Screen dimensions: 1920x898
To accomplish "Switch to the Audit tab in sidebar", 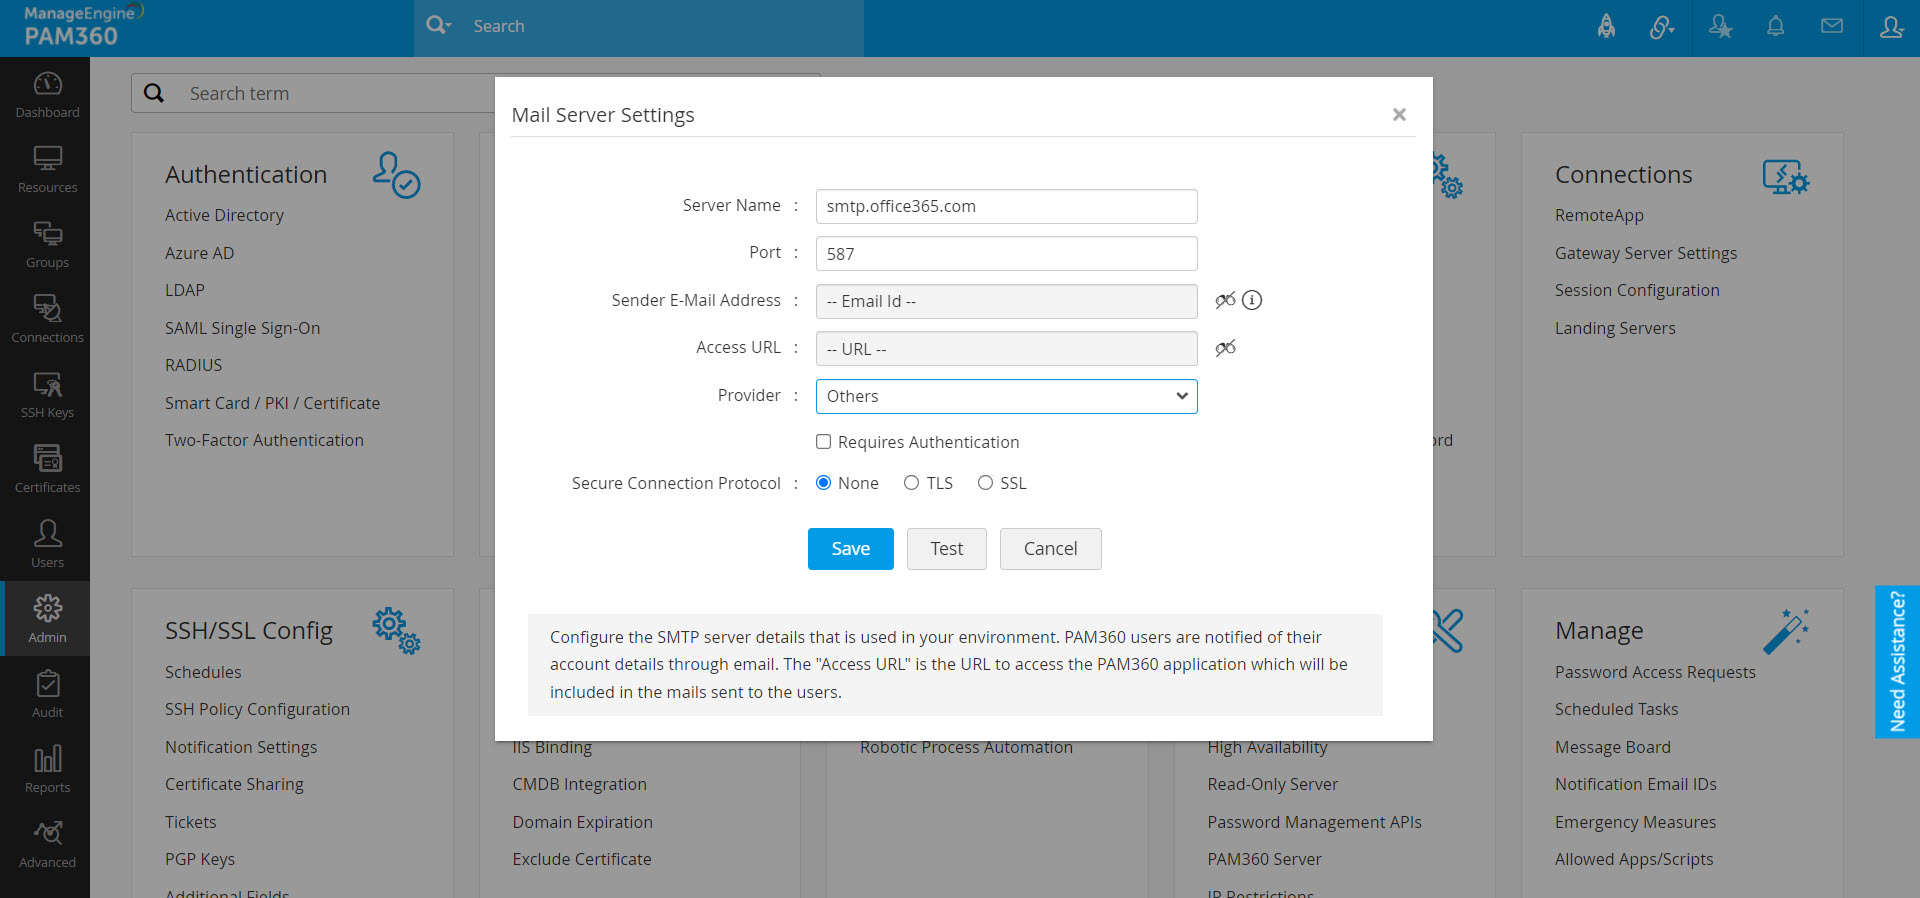I will coord(47,695).
